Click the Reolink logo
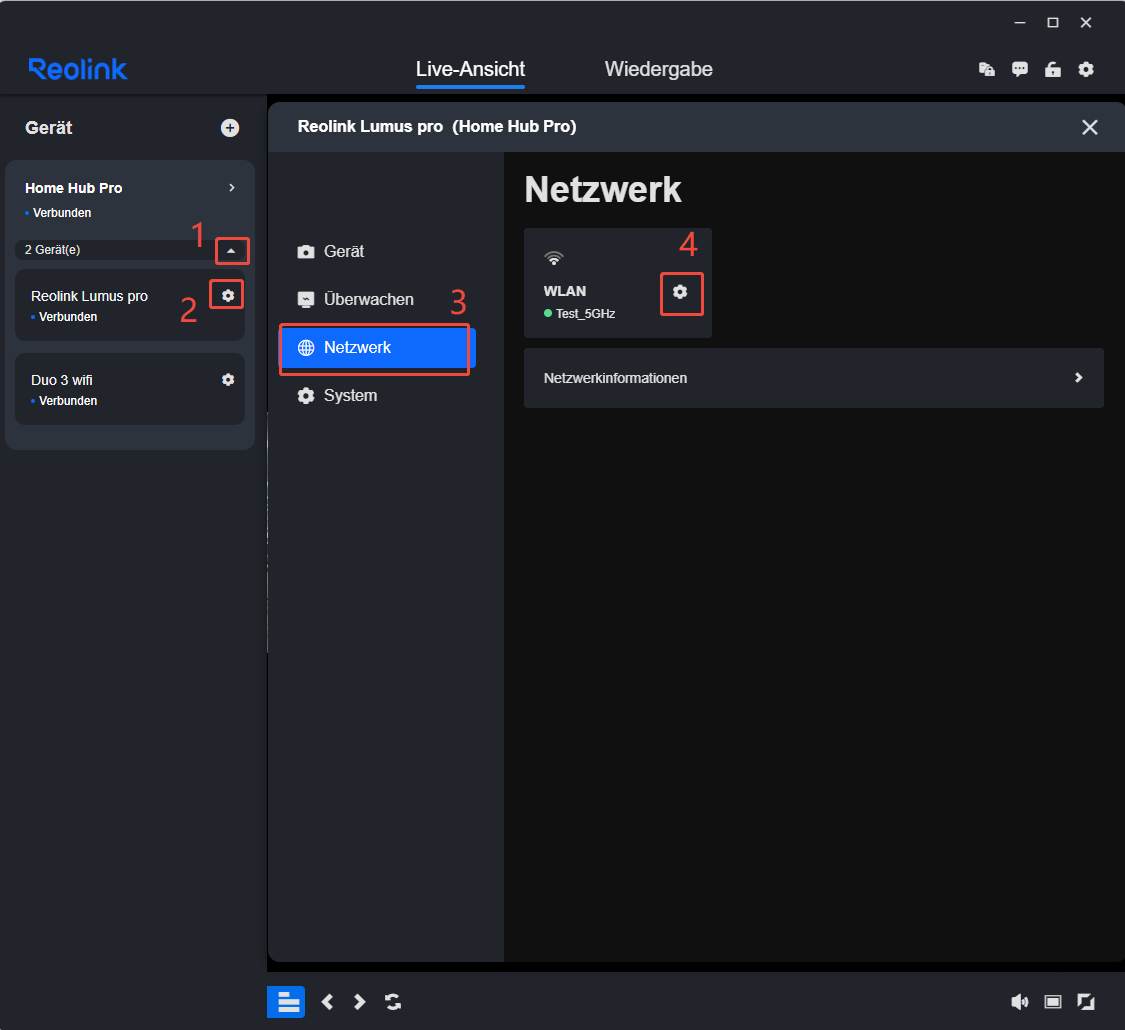 (x=77, y=69)
